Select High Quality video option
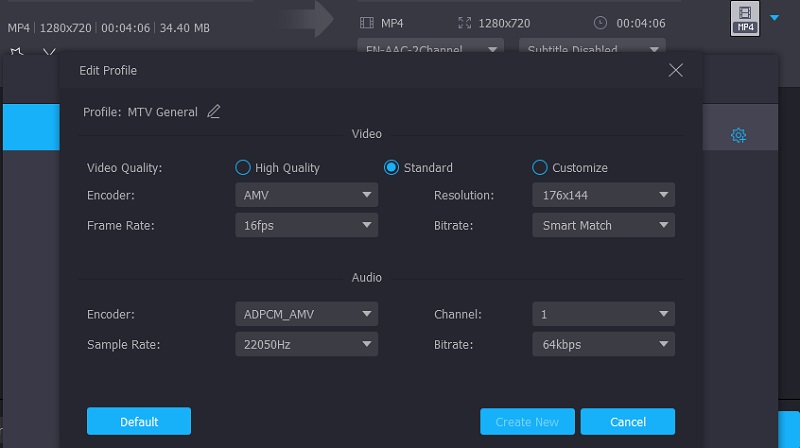This screenshot has width=800, height=448. pyautogui.click(x=242, y=168)
